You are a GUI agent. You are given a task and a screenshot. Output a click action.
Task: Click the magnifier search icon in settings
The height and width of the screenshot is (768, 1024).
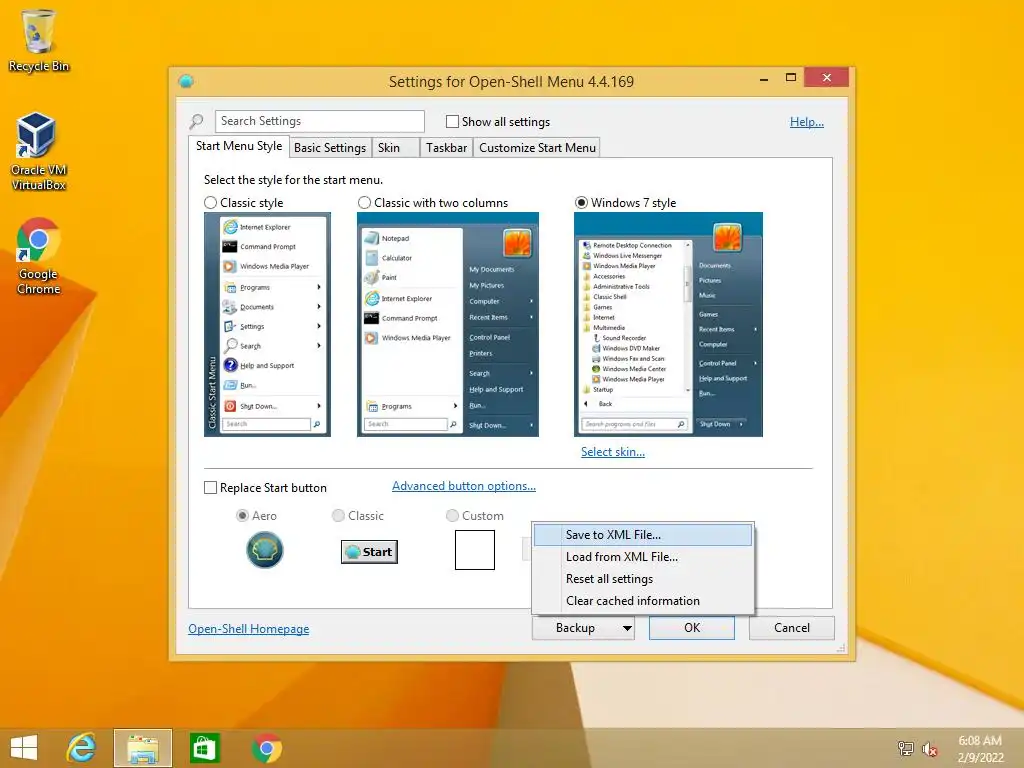point(196,121)
